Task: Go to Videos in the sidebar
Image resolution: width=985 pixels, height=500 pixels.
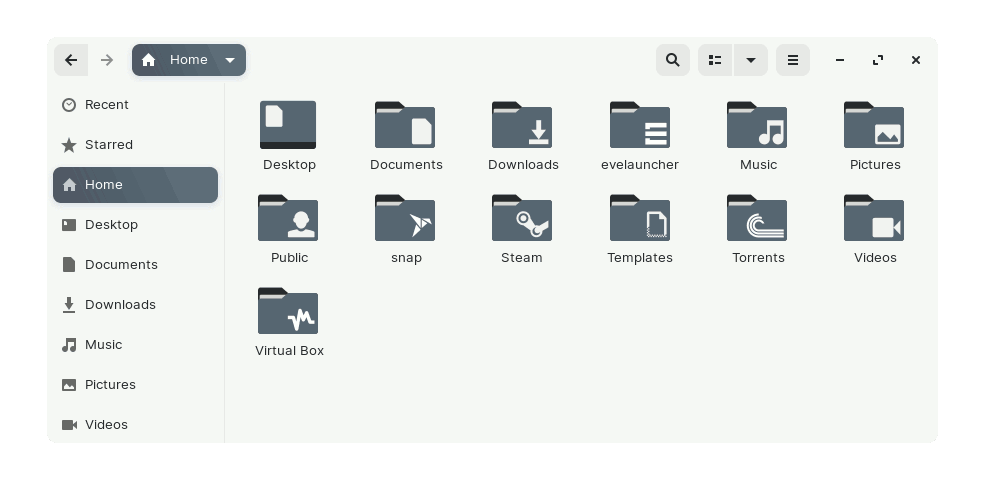Action: [x=136, y=425]
